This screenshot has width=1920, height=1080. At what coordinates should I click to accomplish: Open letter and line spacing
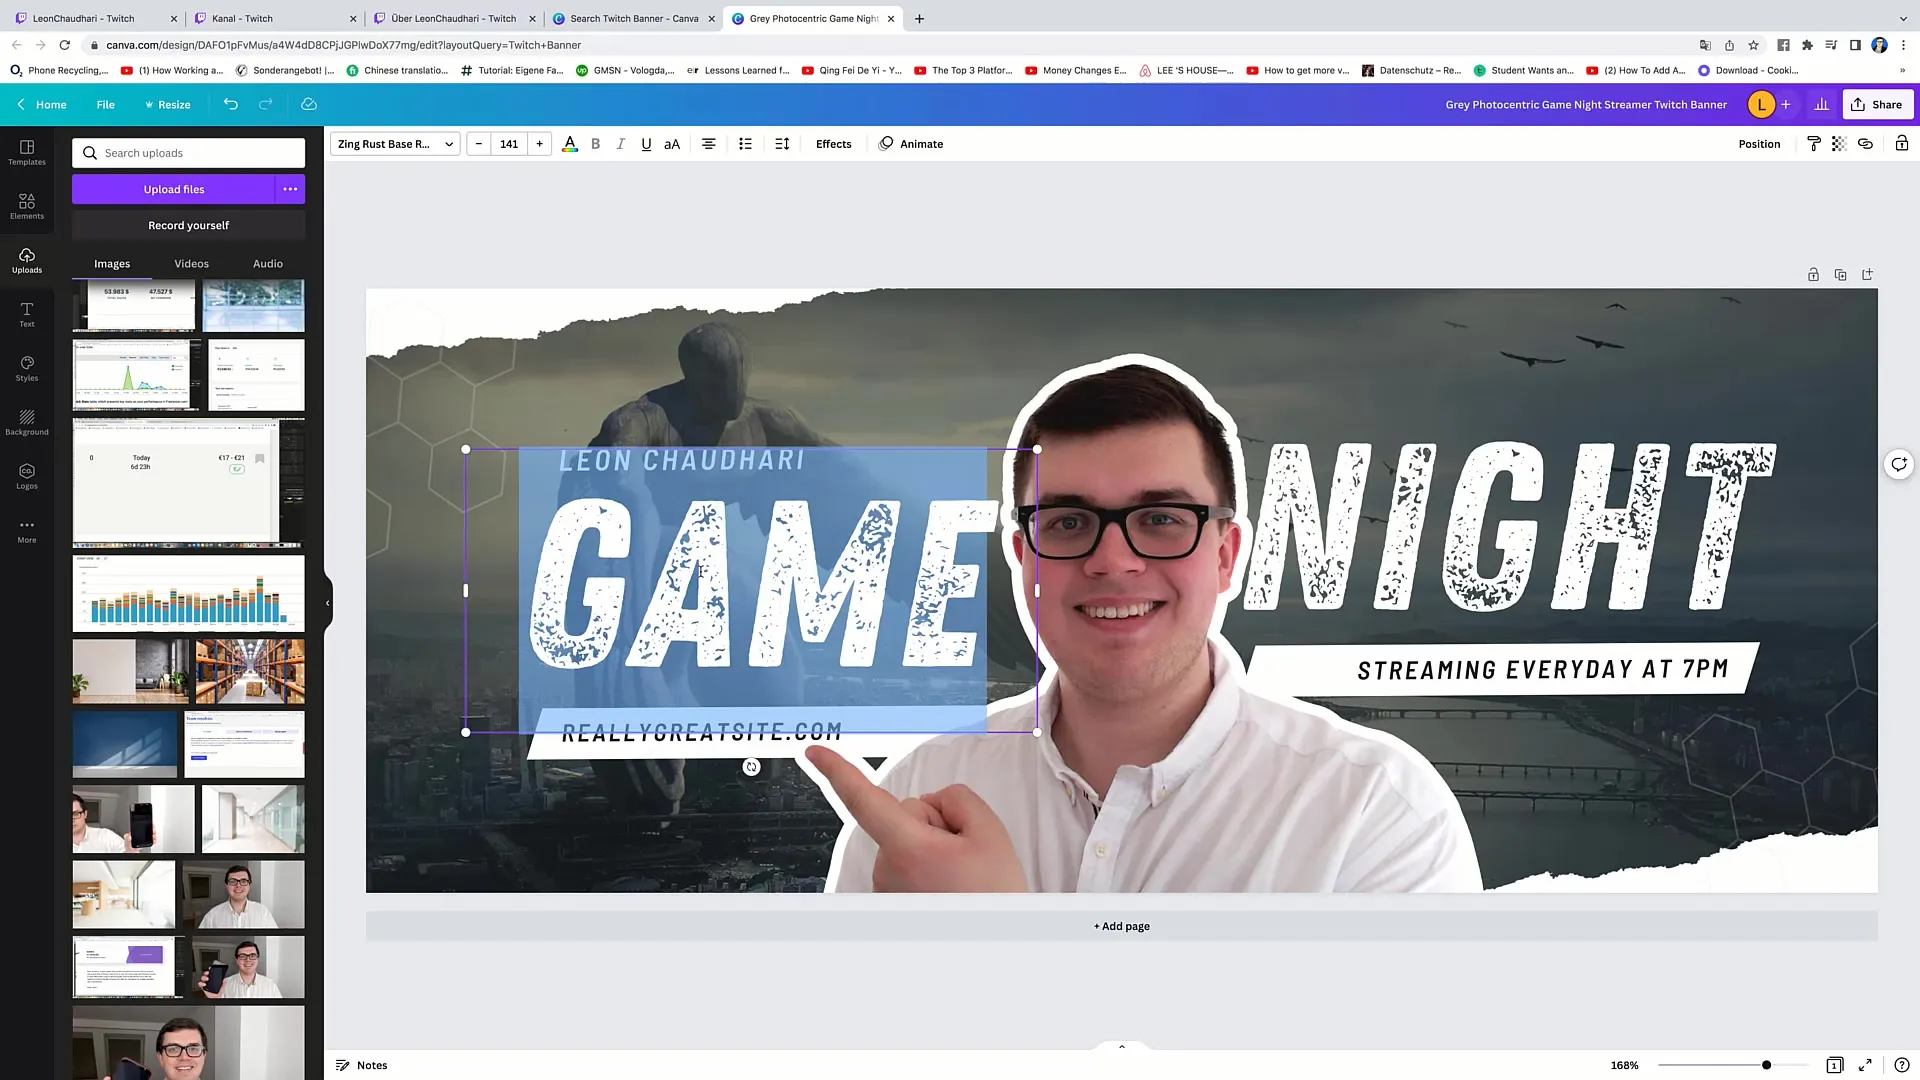click(782, 144)
